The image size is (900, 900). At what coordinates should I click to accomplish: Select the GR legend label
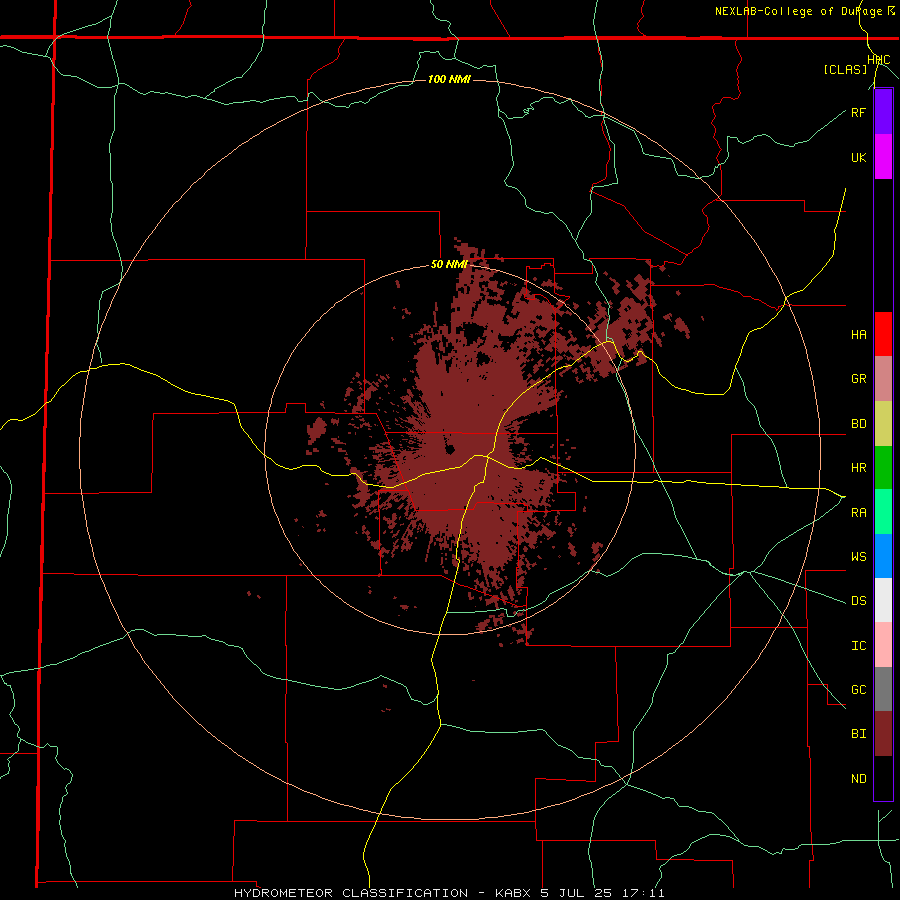point(858,379)
